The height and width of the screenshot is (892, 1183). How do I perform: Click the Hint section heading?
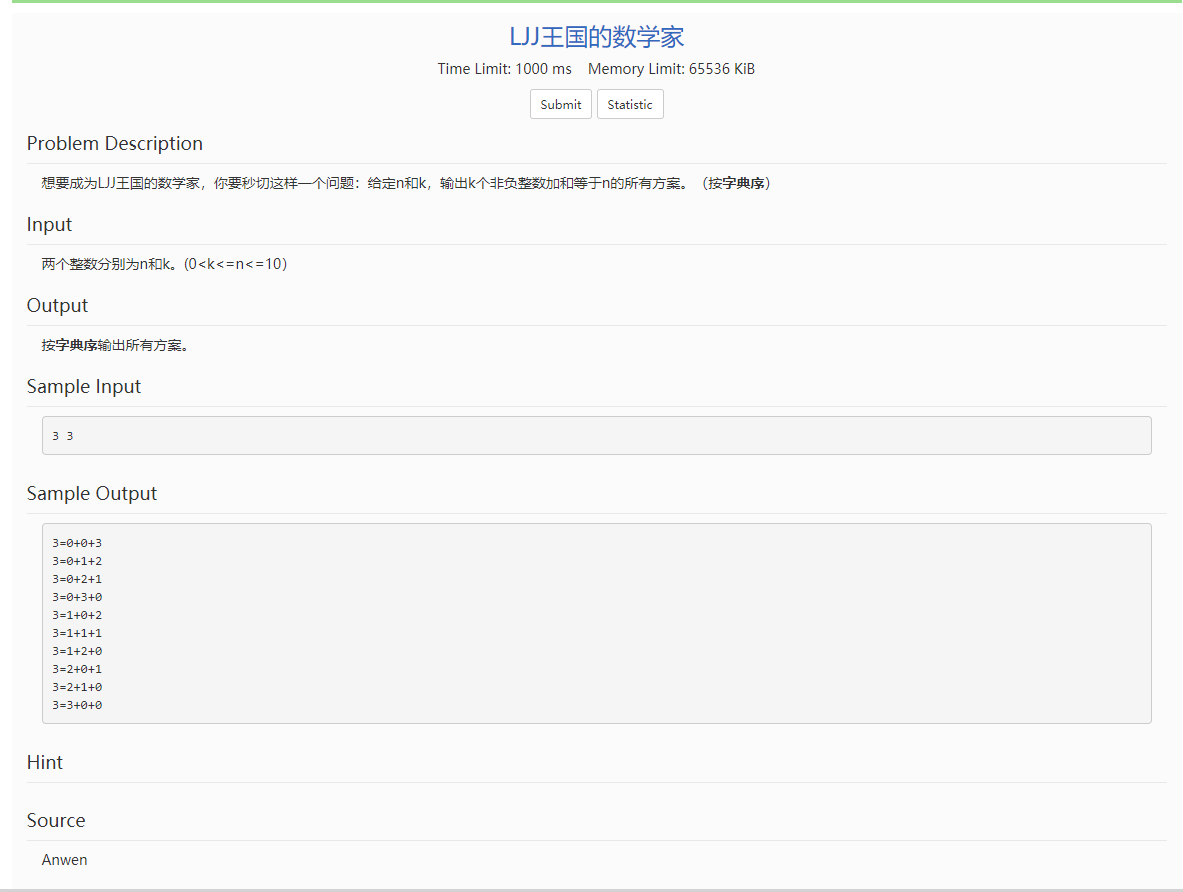pyautogui.click(x=45, y=762)
